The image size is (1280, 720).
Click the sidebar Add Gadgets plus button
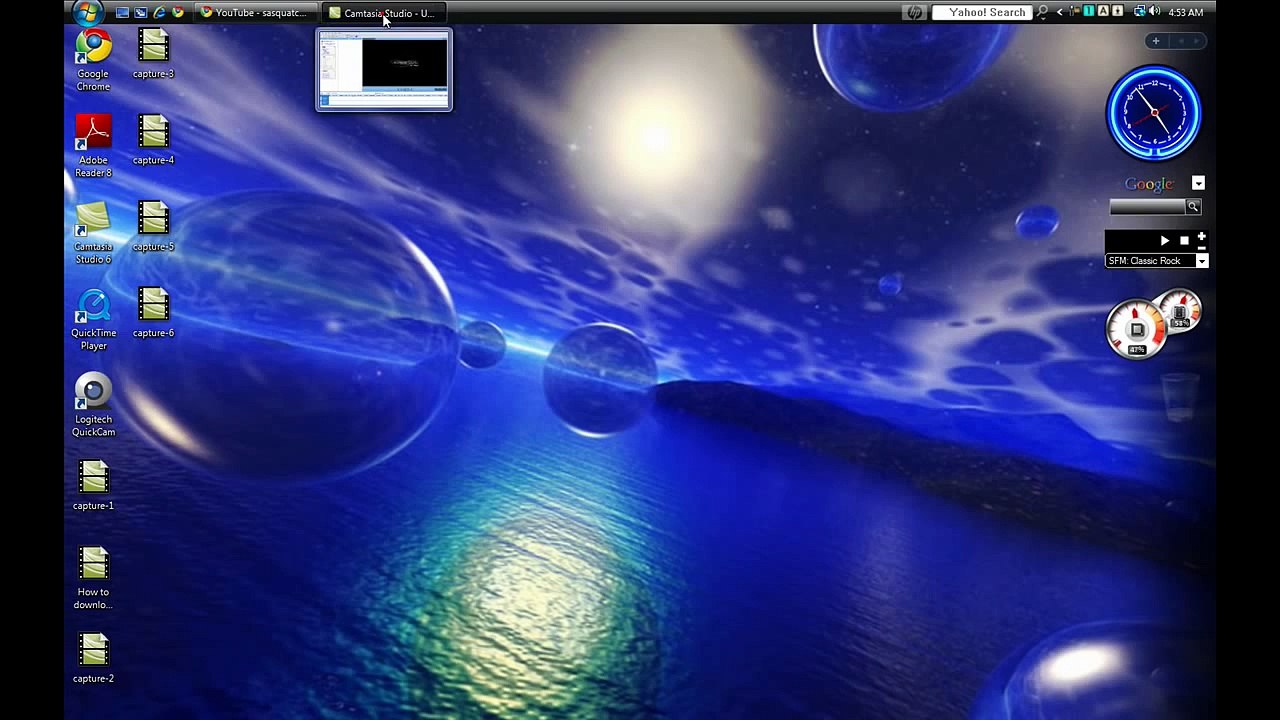[1155, 41]
